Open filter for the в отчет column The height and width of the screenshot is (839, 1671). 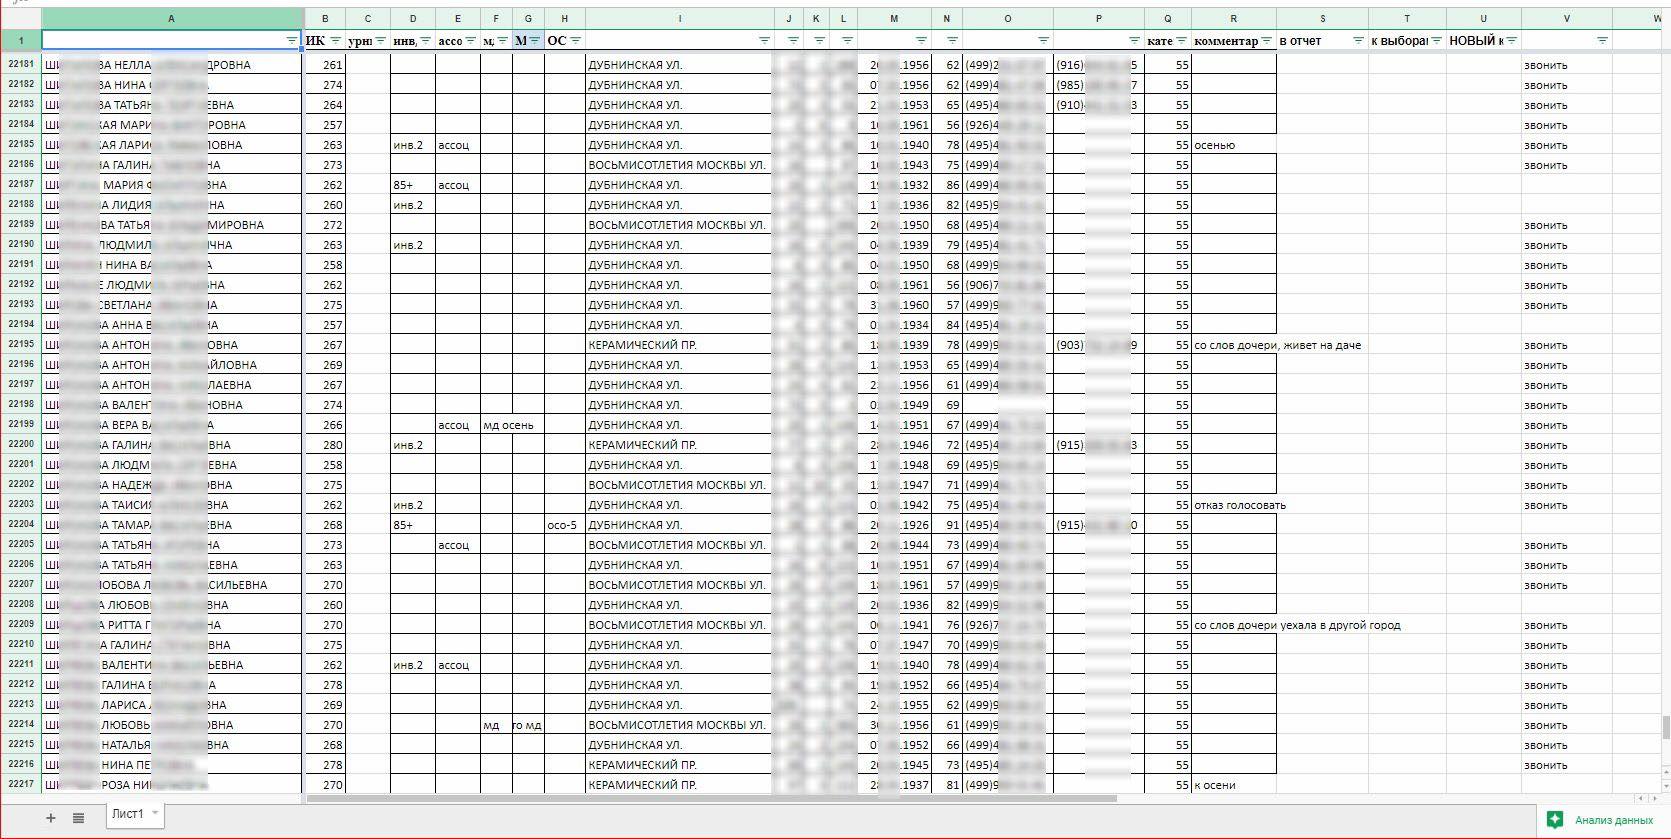pyautogui.click(x=1358, y=41)
